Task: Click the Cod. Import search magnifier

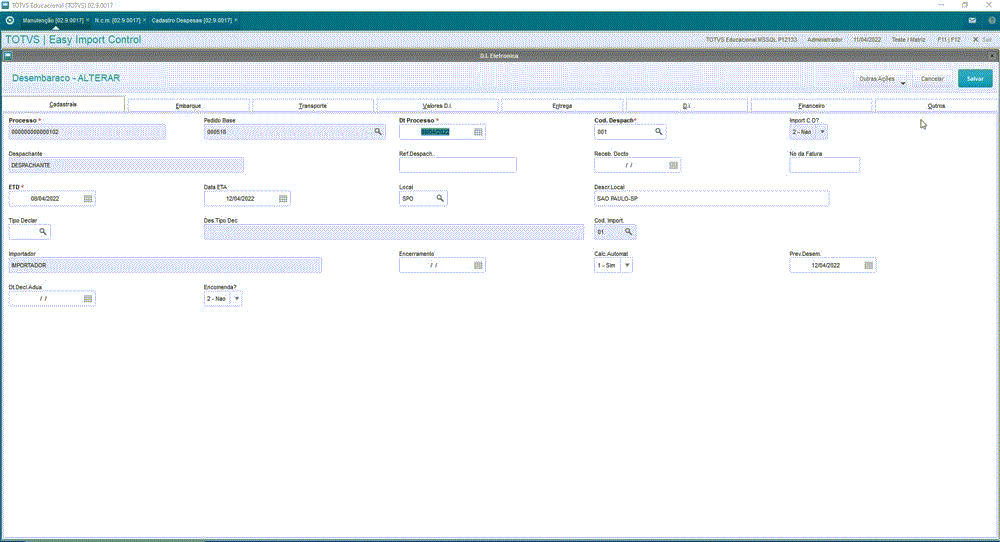Action: pos(628,232)
